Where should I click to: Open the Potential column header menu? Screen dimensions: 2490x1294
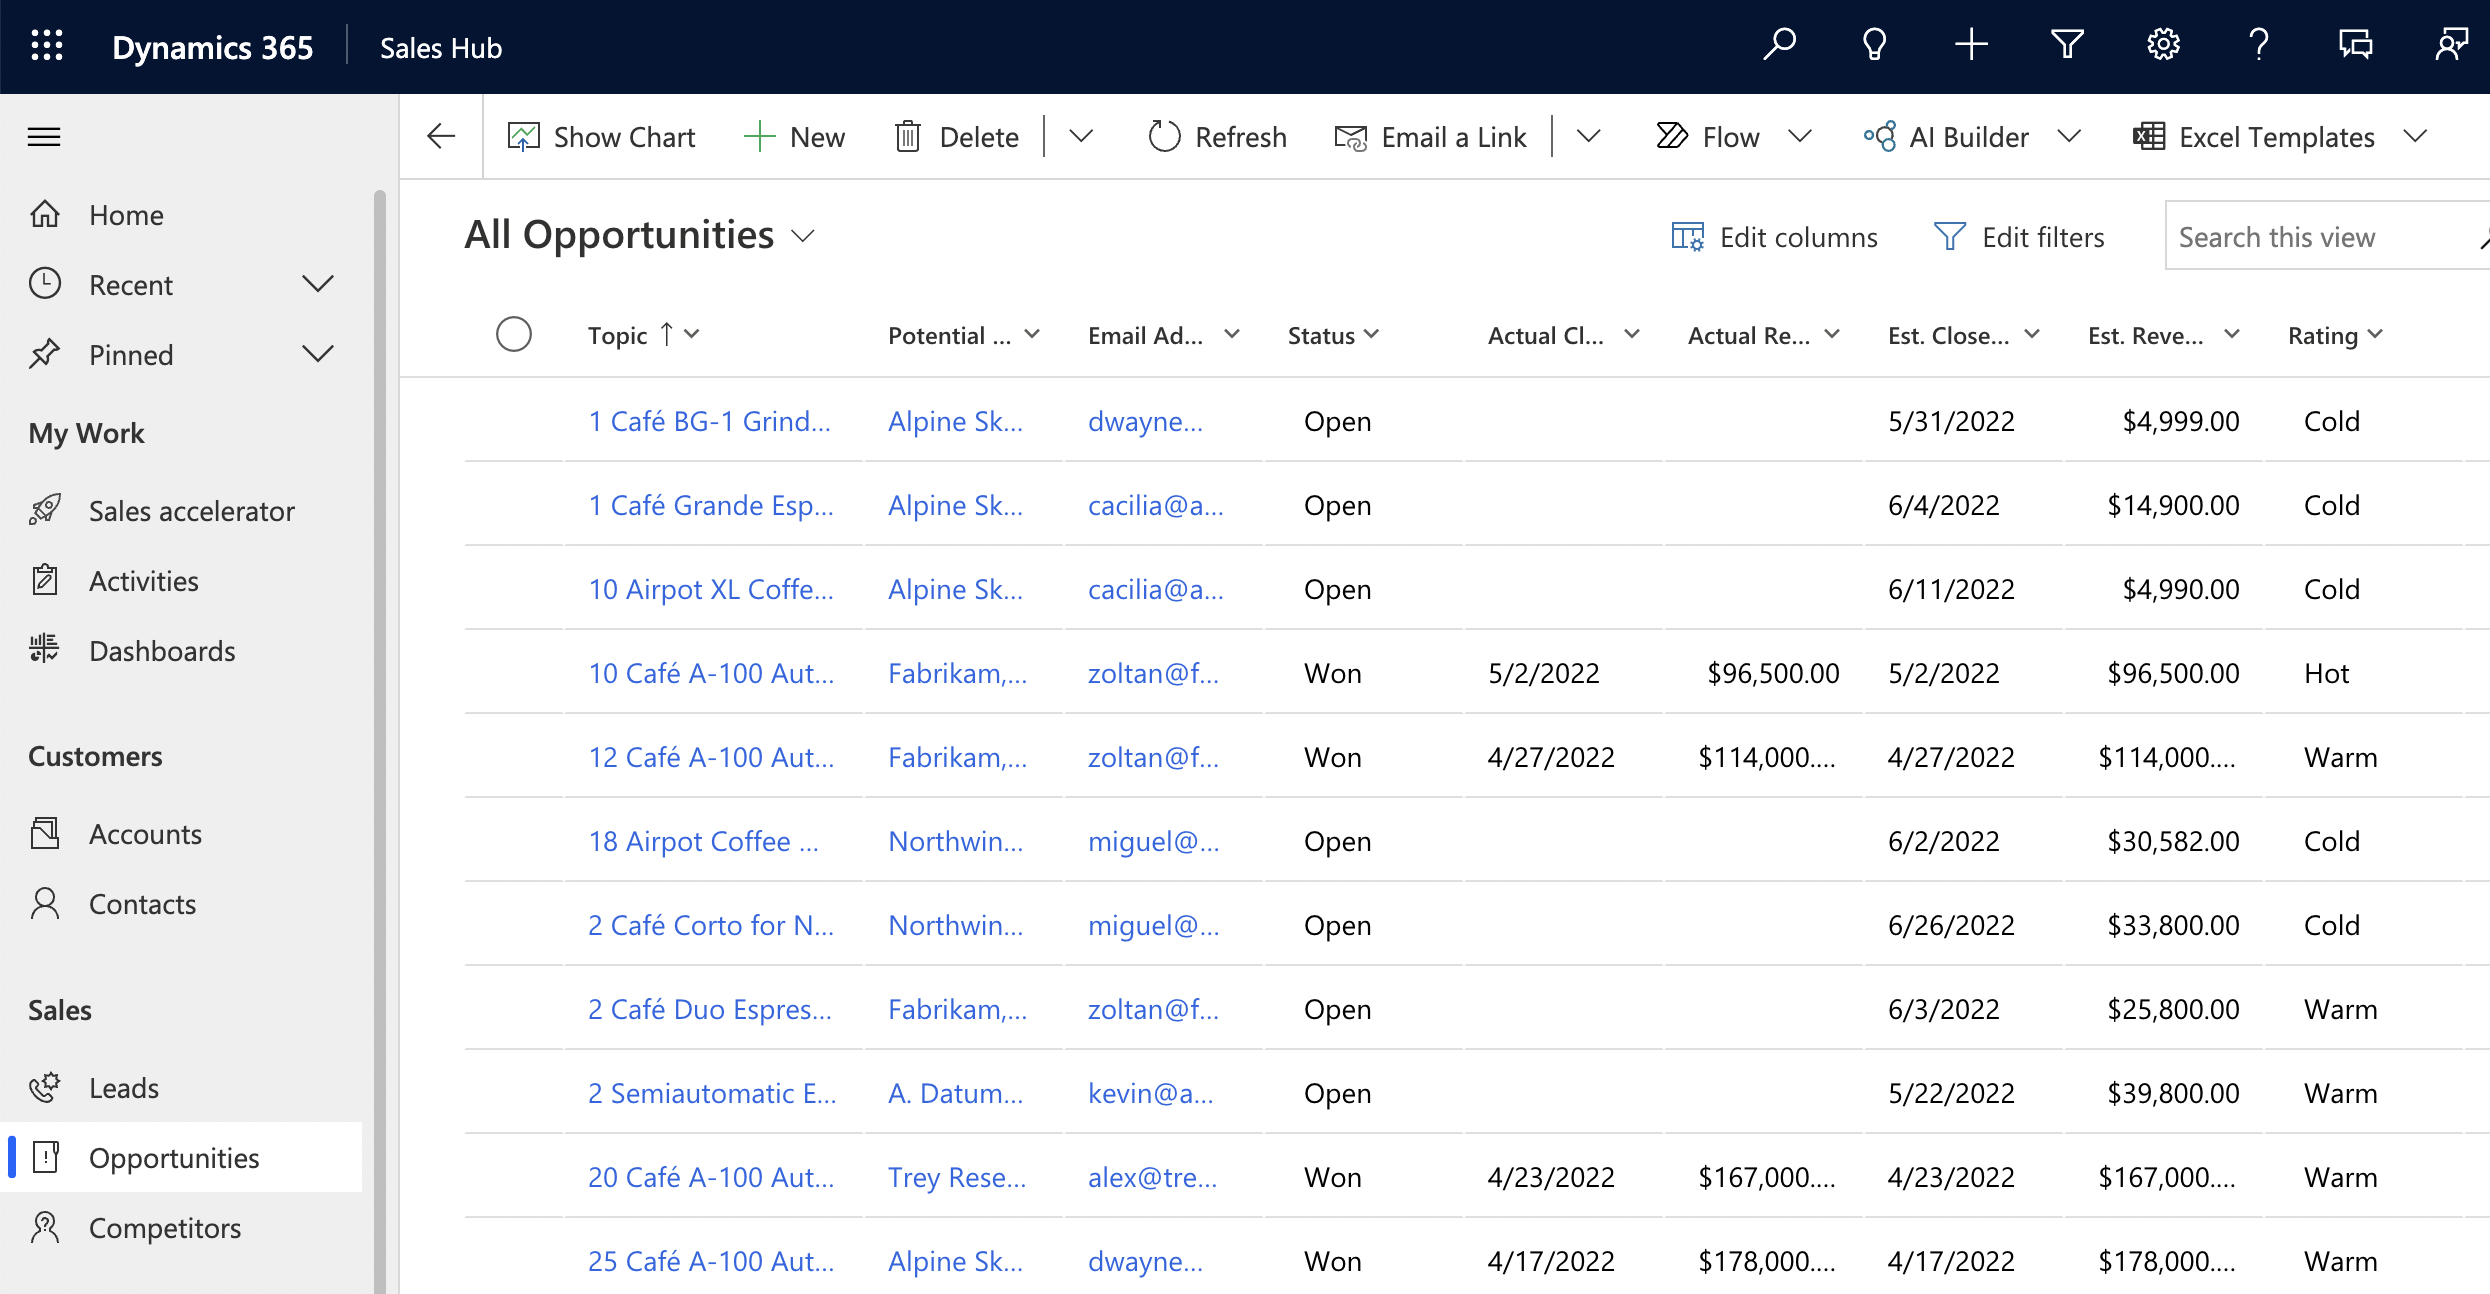pos(964,335)
